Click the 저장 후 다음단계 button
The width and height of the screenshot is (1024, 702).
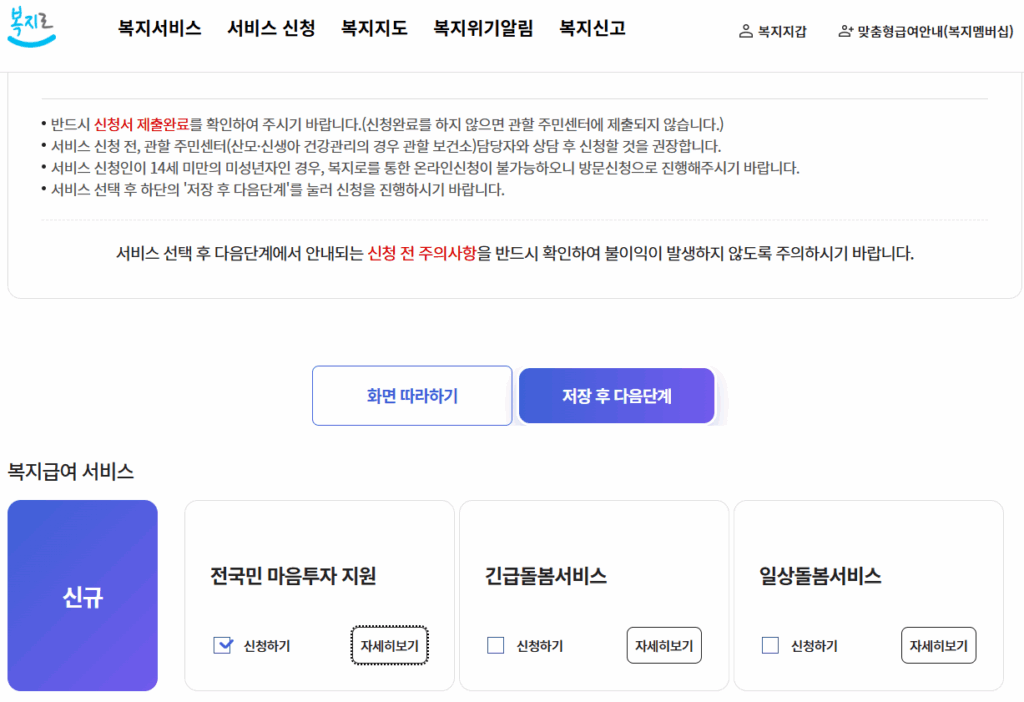point(616,396)
